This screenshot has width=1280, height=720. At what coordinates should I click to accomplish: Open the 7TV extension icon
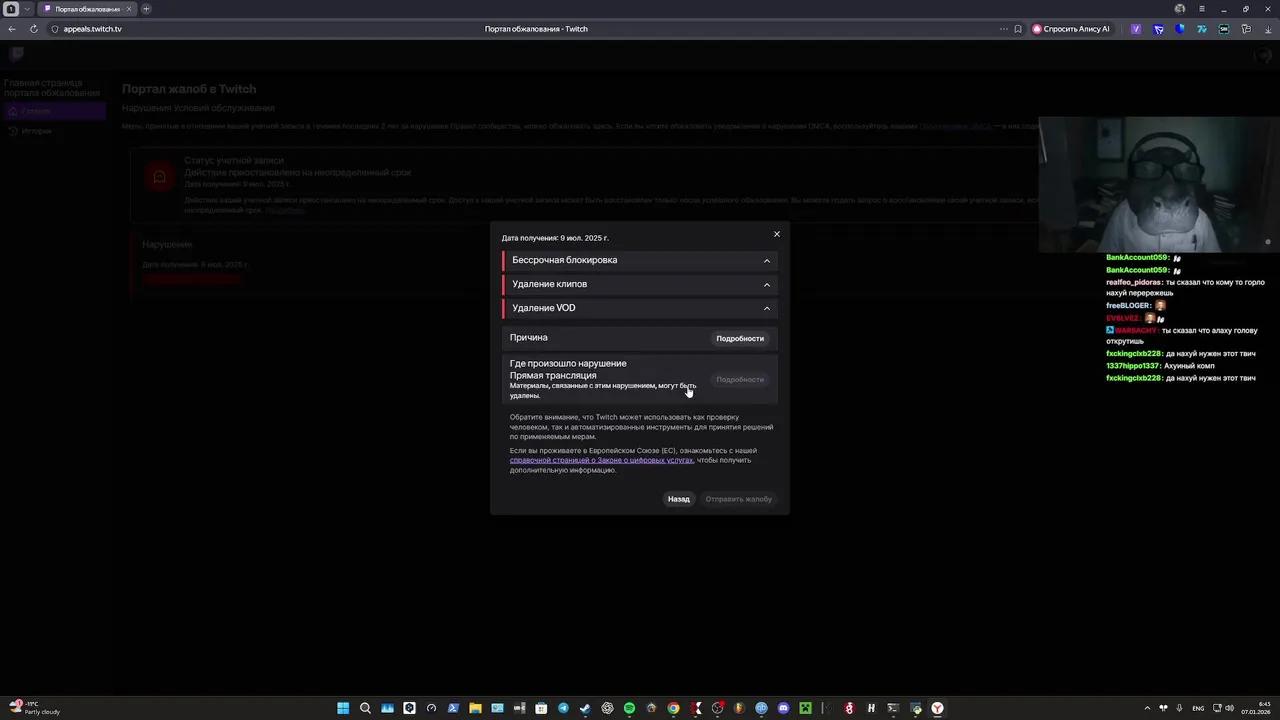tap(1202, 29)
